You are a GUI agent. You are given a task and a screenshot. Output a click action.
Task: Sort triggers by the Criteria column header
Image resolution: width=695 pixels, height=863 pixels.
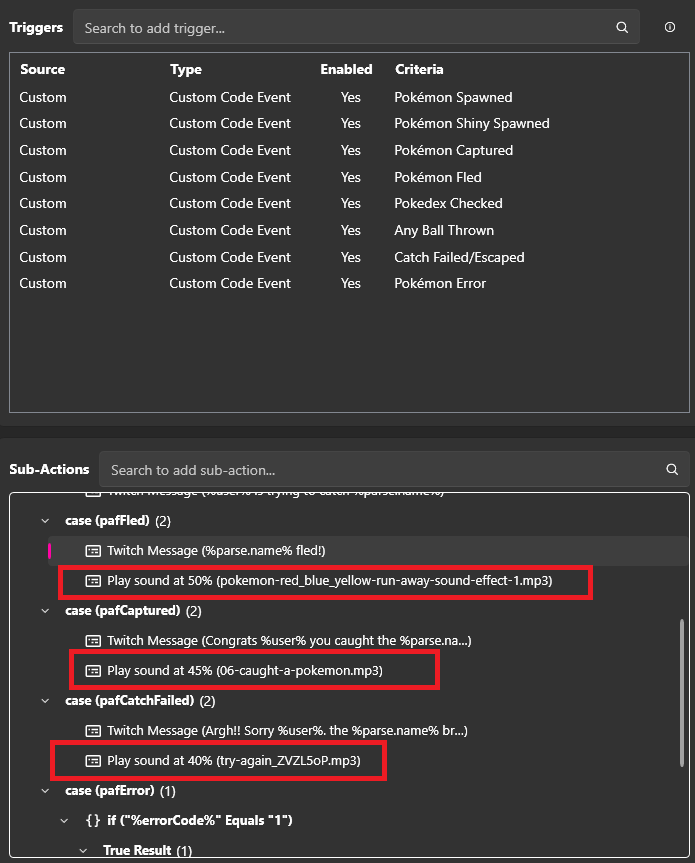pyautogui.click(x=419, y=70)
